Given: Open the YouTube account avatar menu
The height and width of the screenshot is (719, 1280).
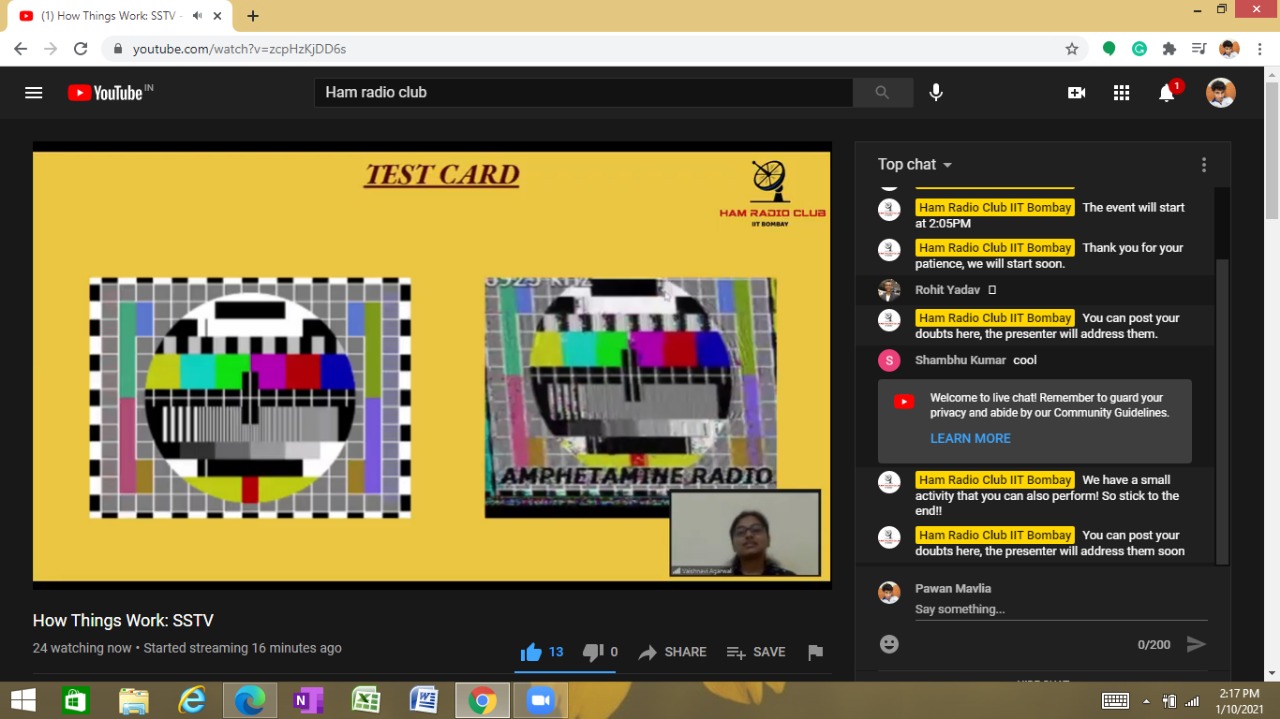Looking at the screenshot, I should point(1220,92).
